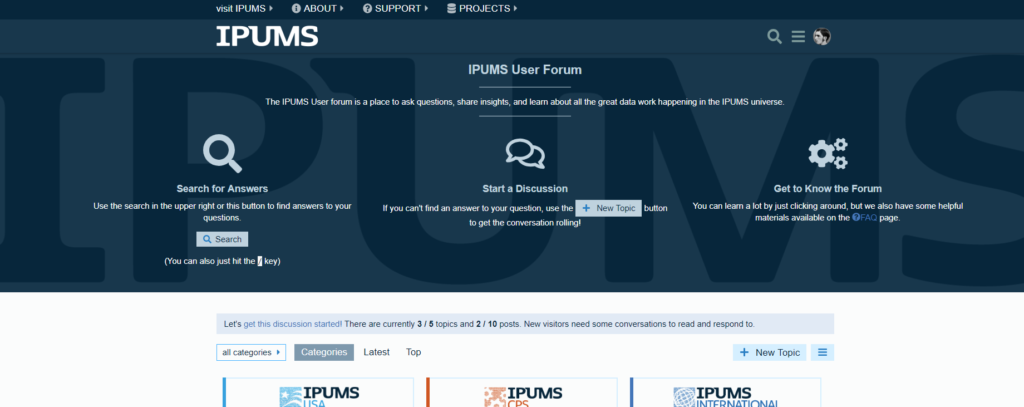Viewport: 1024px width, 407px height.
Task: Click the Start a Discussion speech bubbles icon
Action: point(525,154)
